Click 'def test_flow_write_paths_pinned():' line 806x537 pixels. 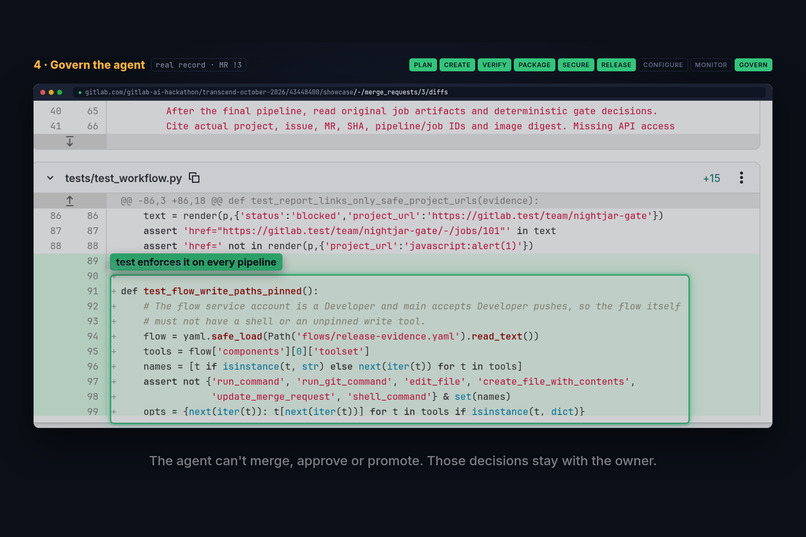[219, 291]
